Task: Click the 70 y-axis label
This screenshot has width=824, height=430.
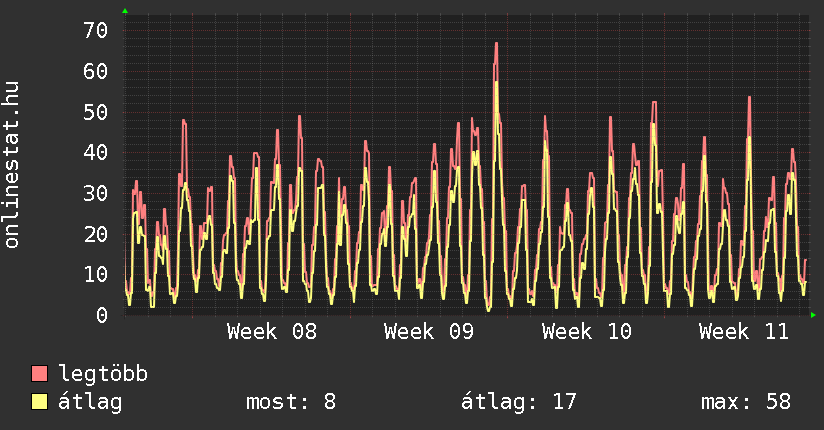Action: point(95,30)
